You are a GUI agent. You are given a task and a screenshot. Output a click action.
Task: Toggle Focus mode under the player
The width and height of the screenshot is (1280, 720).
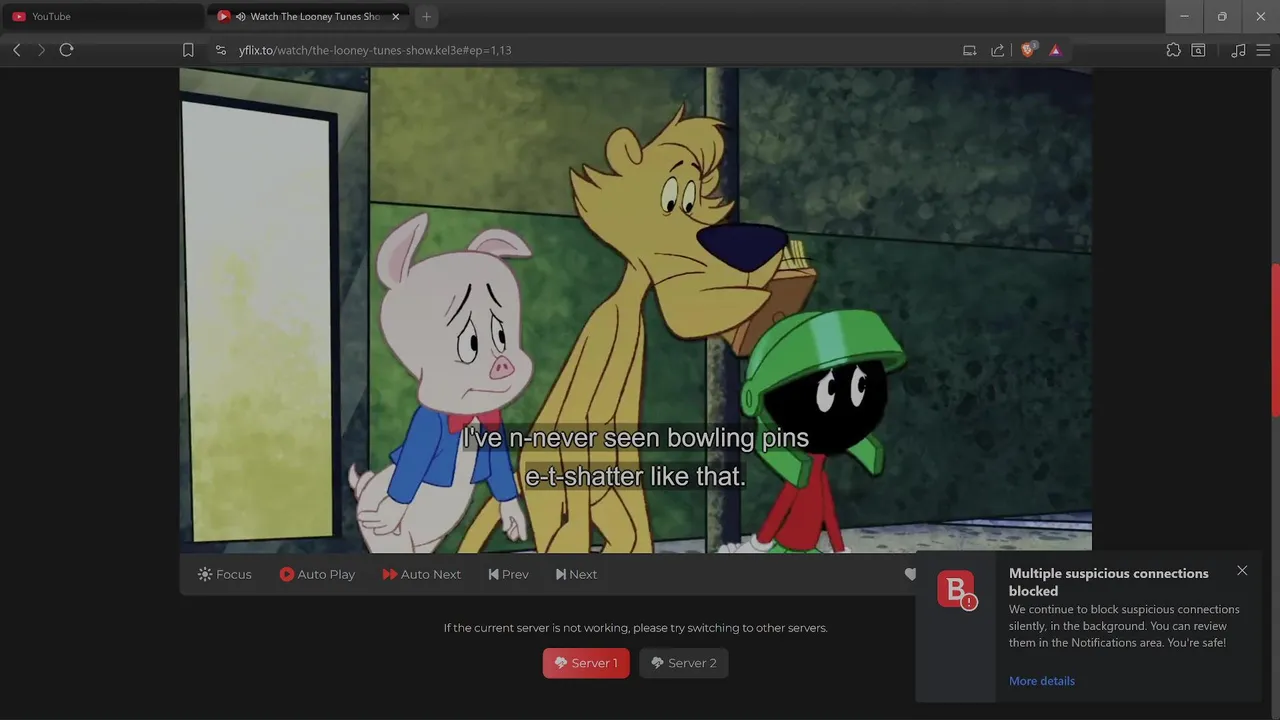225,574
